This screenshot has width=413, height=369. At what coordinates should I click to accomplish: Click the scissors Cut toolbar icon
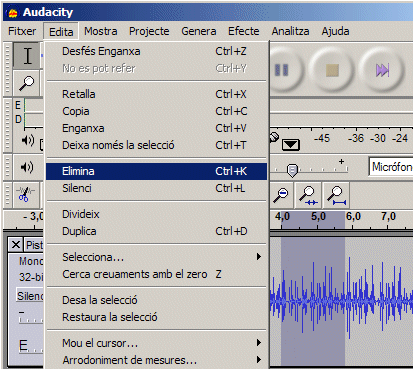click(x=26, y=194)
